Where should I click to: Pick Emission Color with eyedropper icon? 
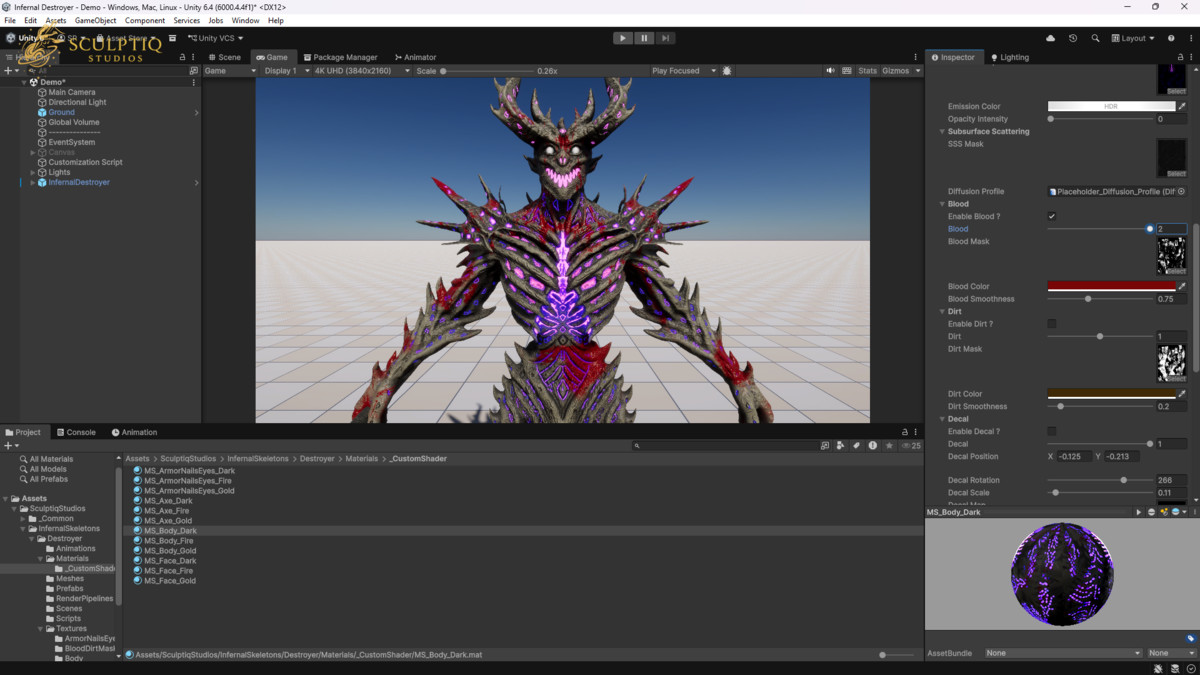pyautogui.click(x=1182, y=106)
